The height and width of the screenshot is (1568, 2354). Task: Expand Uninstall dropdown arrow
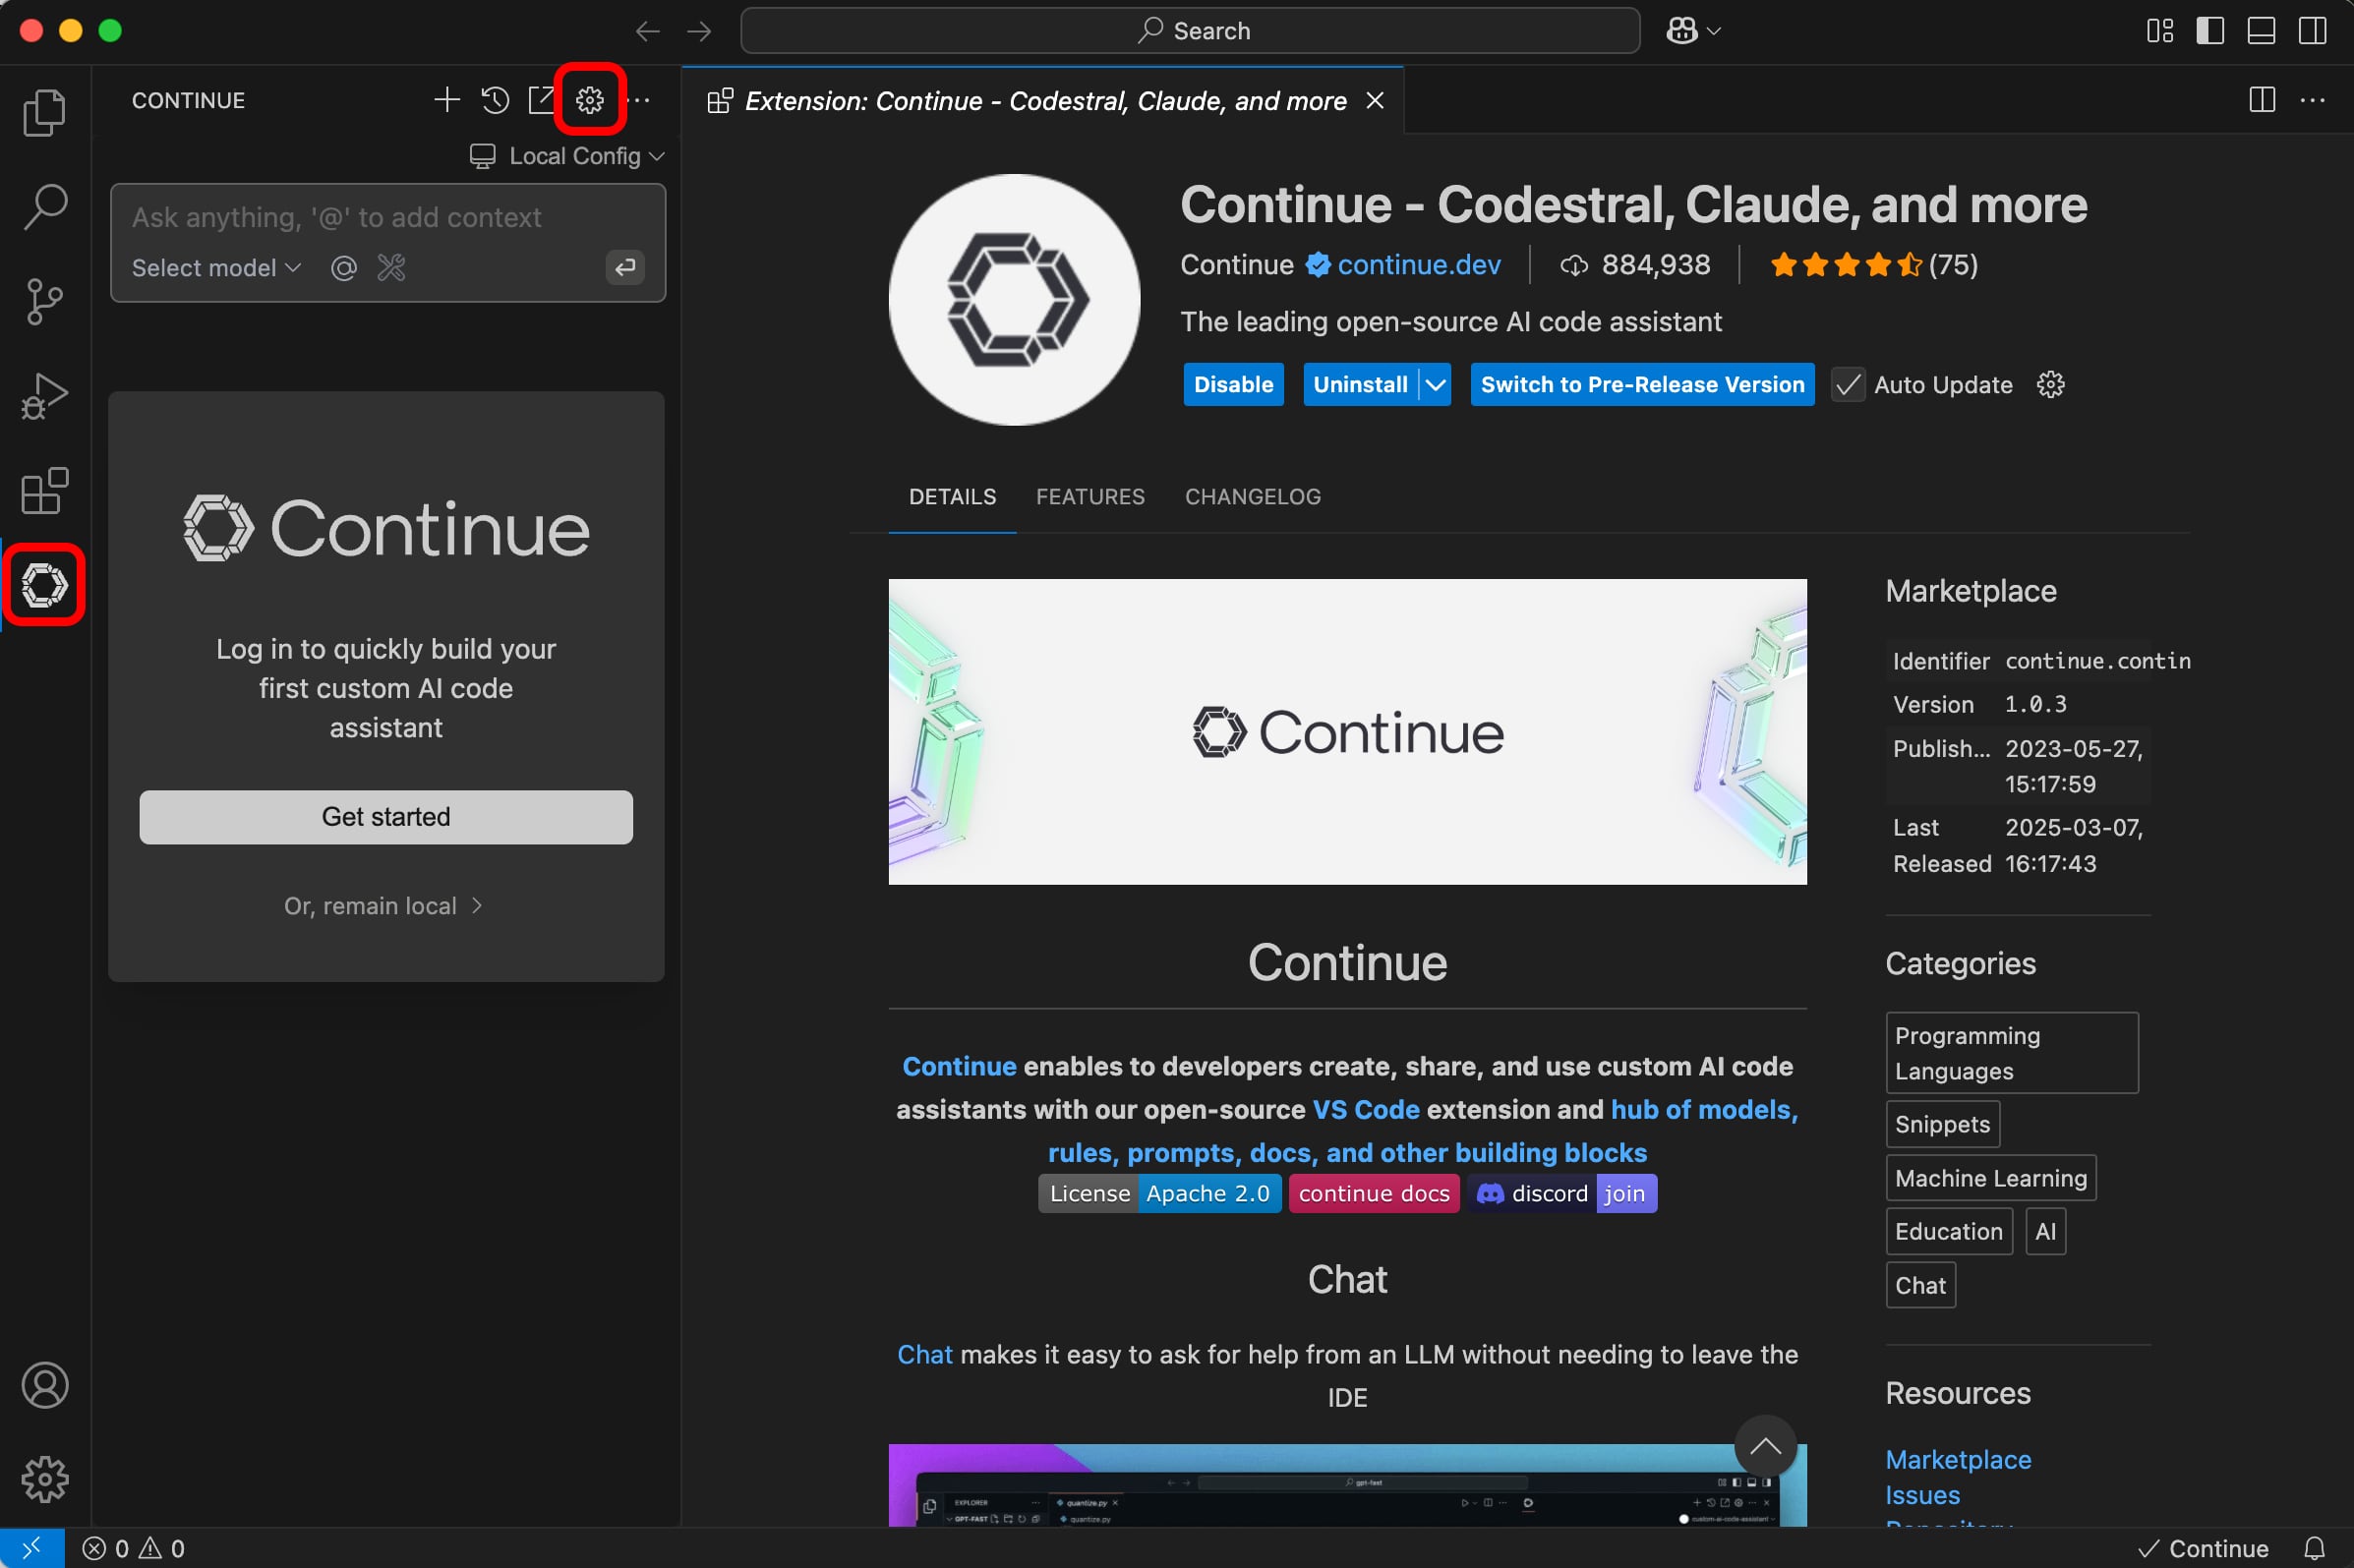tap(1435, 385)
